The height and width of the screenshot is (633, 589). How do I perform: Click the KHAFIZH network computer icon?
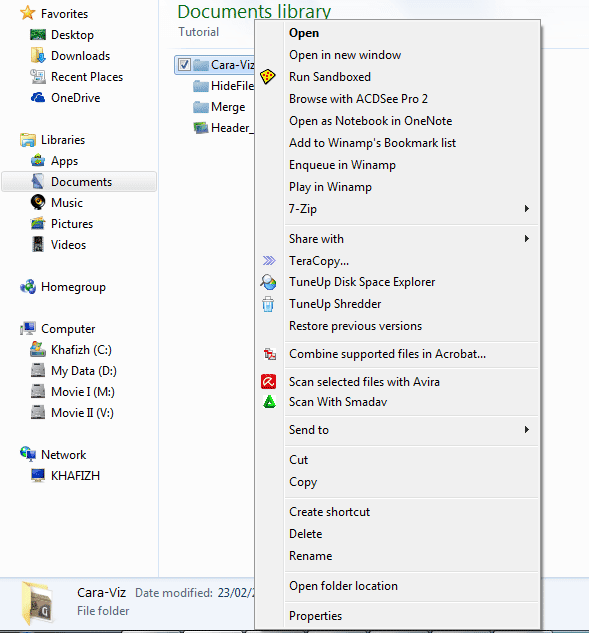click(38, 476)
